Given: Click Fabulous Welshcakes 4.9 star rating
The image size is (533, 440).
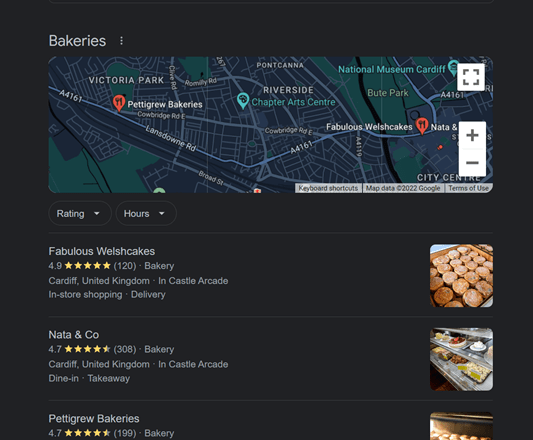Looking at the screenshot, I should coord(87,266).
